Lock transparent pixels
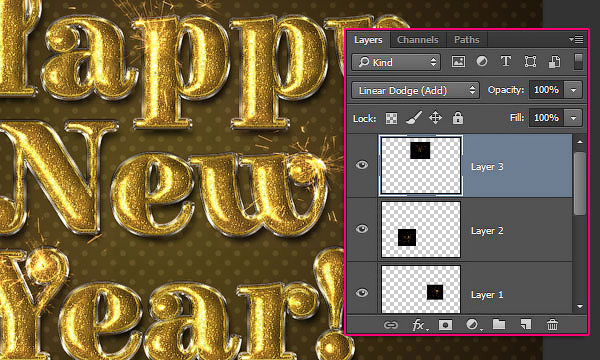 click(391, 118)
